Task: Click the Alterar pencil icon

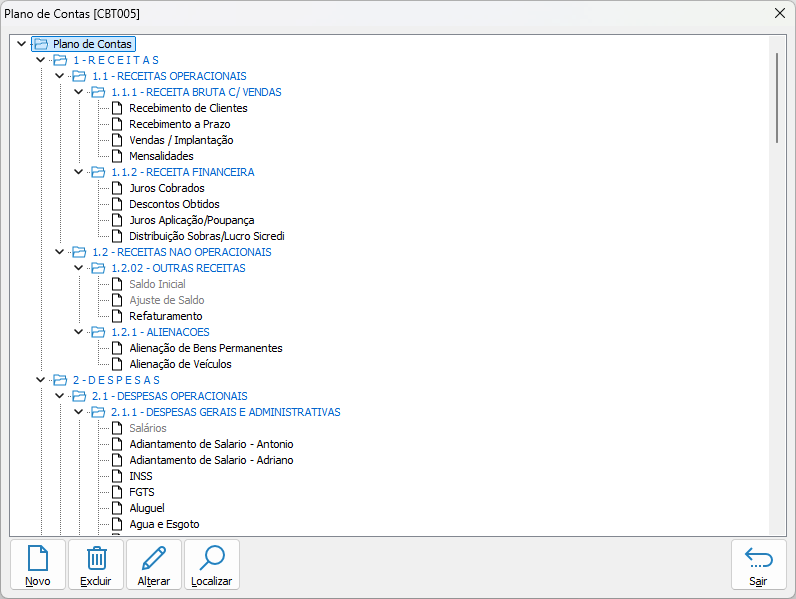Action: point(154,558)
